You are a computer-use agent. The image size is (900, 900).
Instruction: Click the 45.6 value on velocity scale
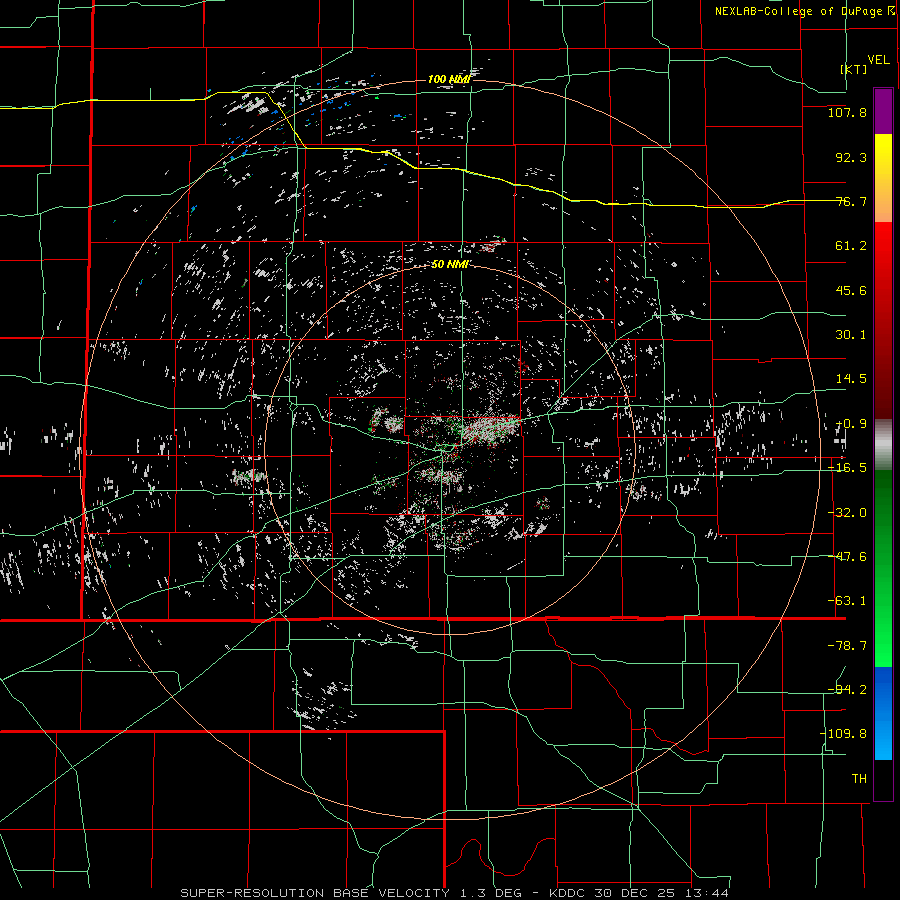coord(851,290)
